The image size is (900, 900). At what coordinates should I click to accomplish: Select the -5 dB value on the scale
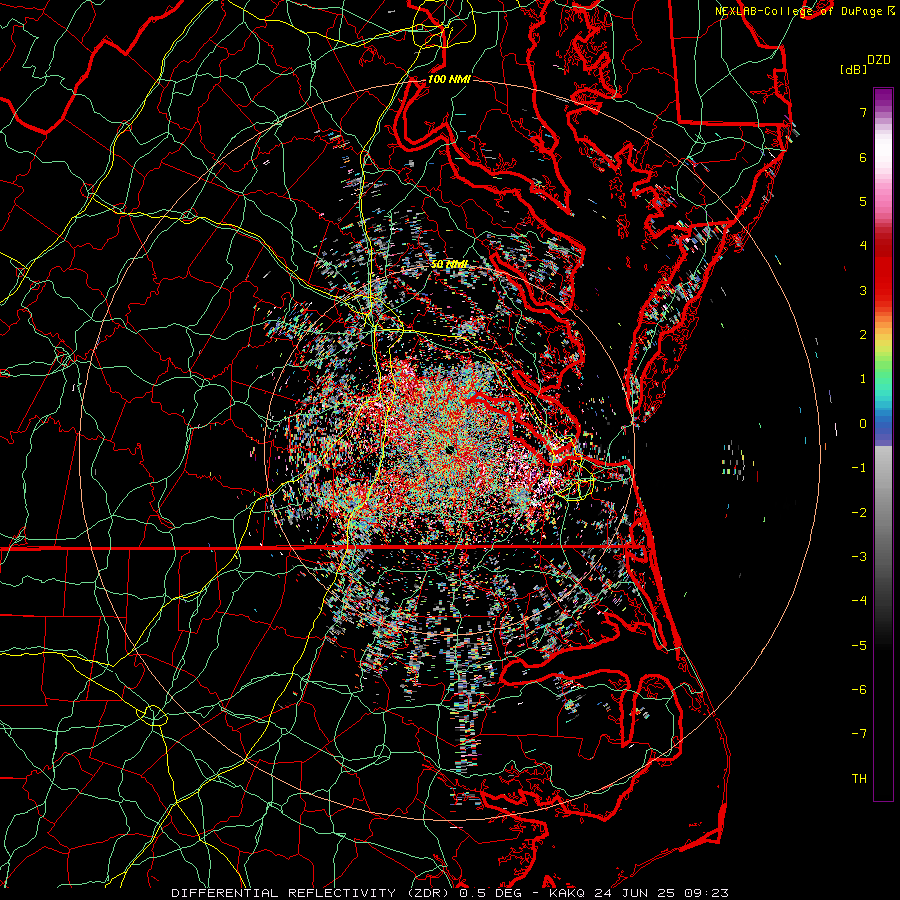[859, 646]
